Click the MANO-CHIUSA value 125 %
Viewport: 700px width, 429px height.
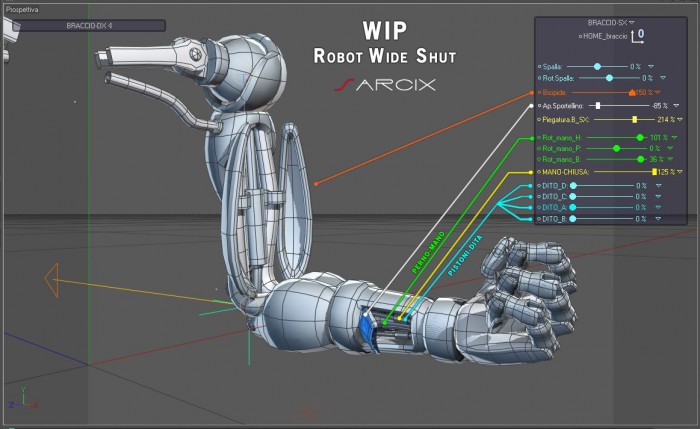click(x=667, y=172)
